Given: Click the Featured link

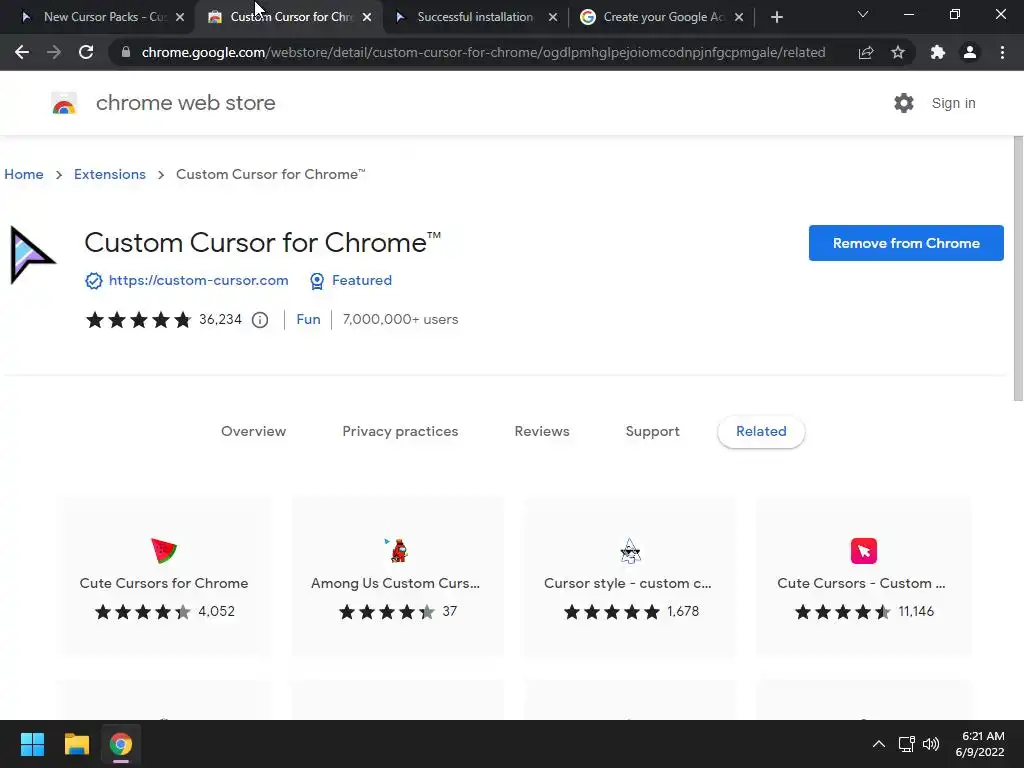Looking at the screenshot, I should tap(362, 281).
